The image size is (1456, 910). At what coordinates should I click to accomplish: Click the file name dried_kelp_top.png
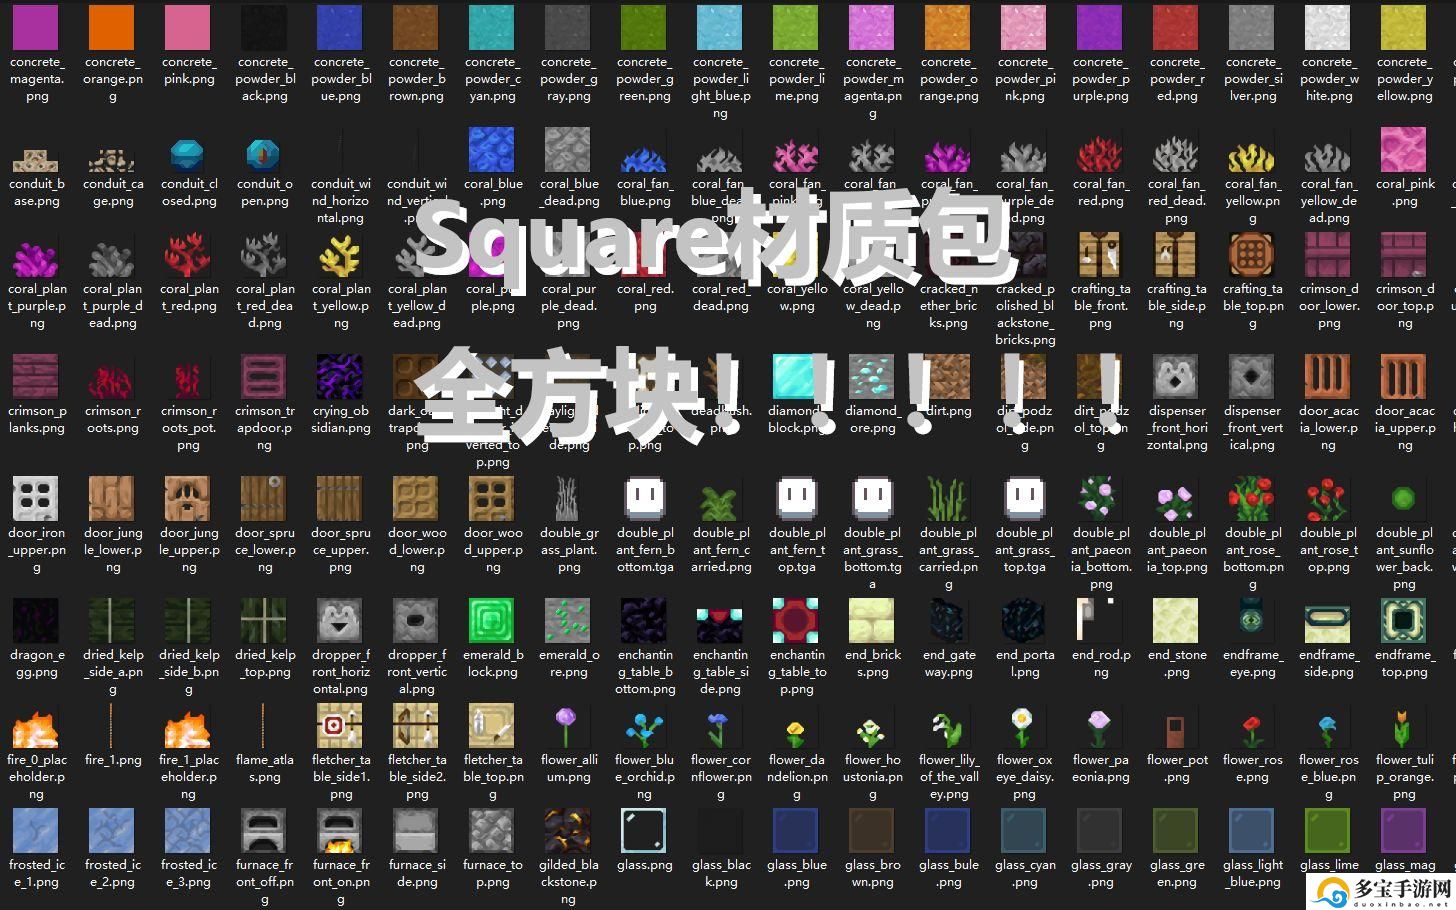tap(265, 664)
